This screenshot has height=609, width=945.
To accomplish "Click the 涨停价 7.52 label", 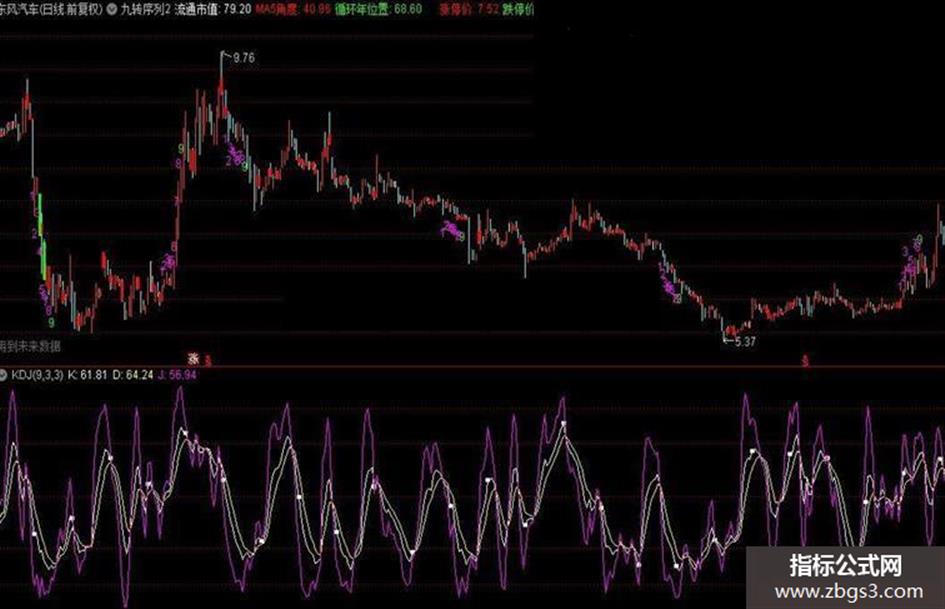I will pyautogui.click(x=469, y=10).
